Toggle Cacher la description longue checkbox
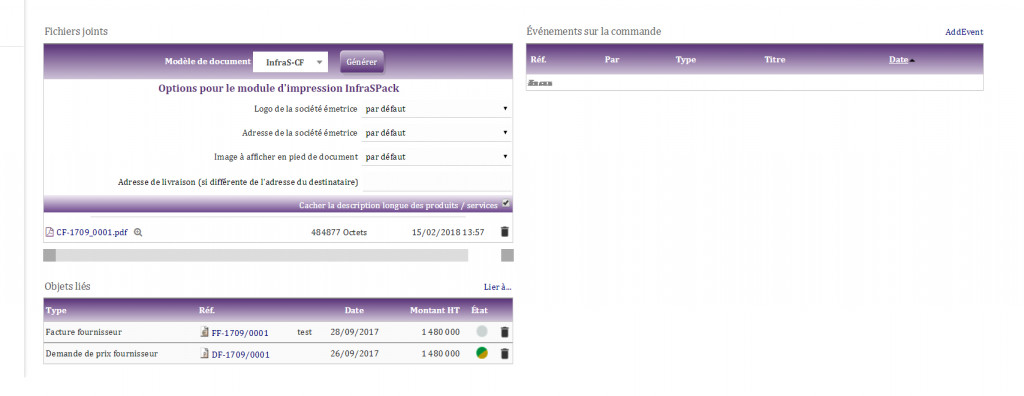Screen dimensions: 1024x396 point(505,203)
